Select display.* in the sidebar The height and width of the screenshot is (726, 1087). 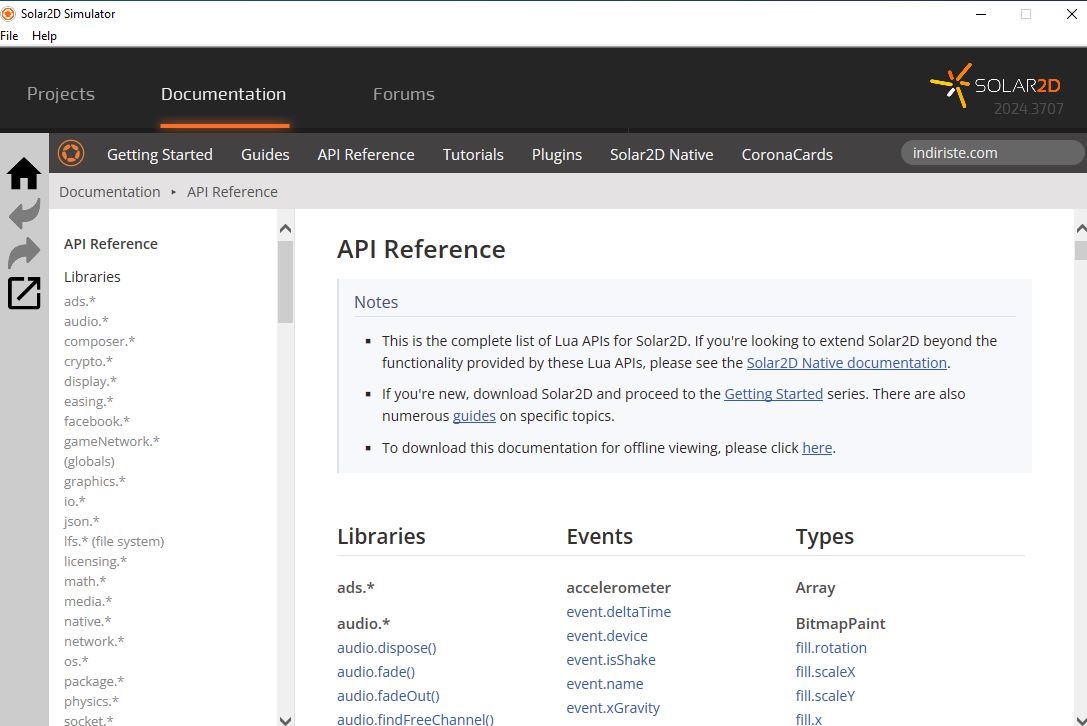[90, 381]
